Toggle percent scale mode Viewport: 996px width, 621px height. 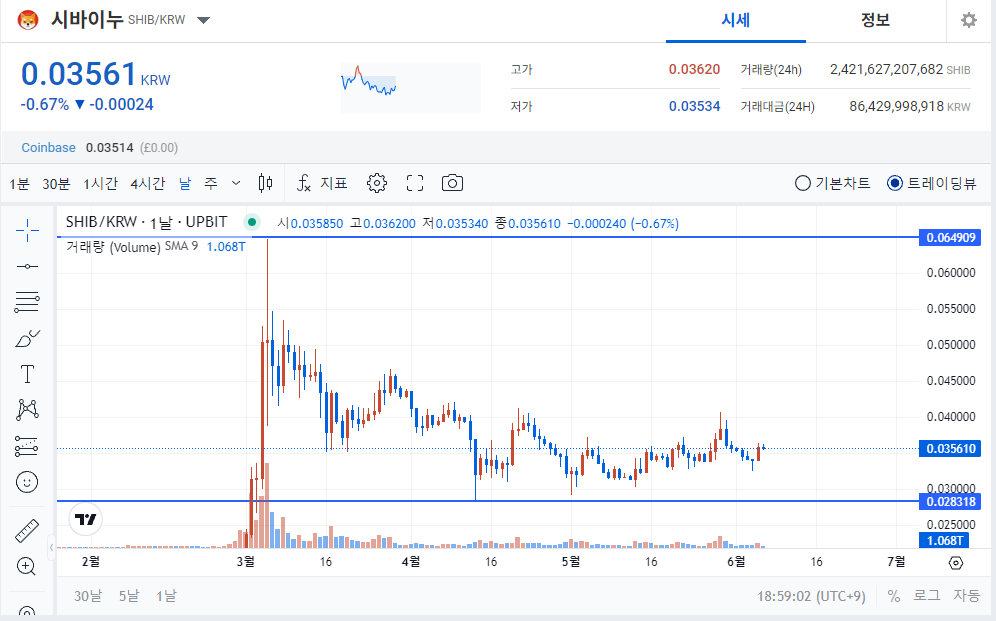pyautogui.click(x=894, y=596)
